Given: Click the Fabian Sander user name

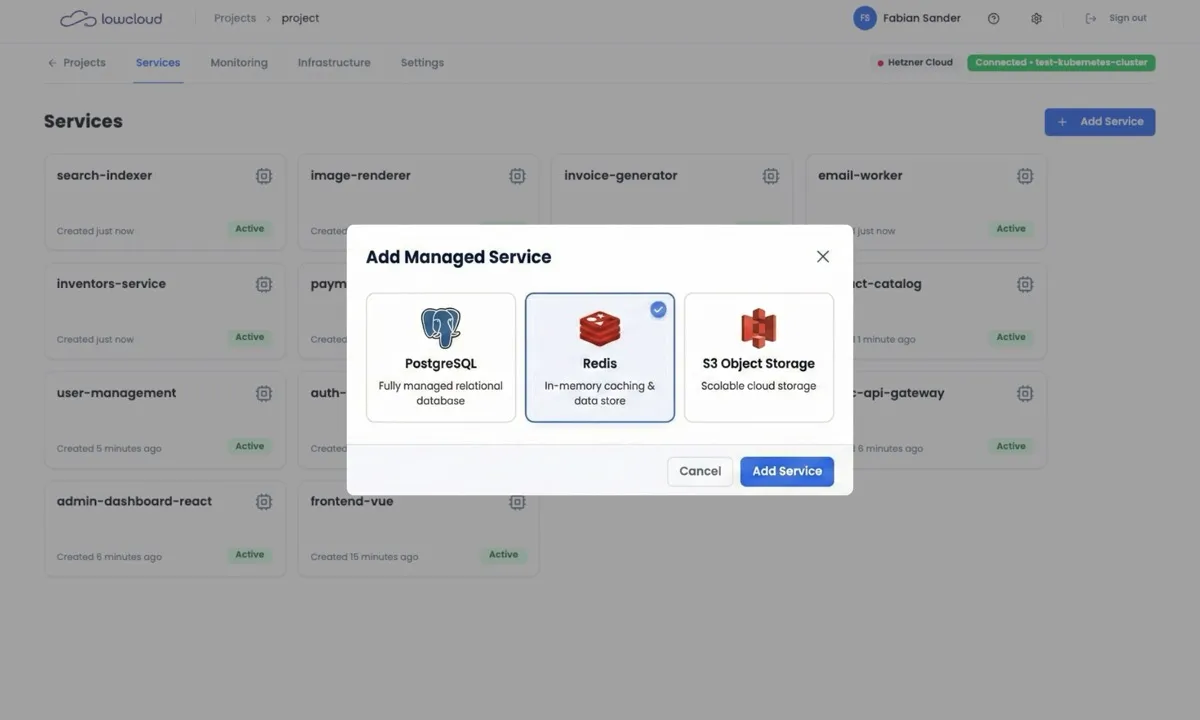Looking at the screenshot, I should (922, 18).
